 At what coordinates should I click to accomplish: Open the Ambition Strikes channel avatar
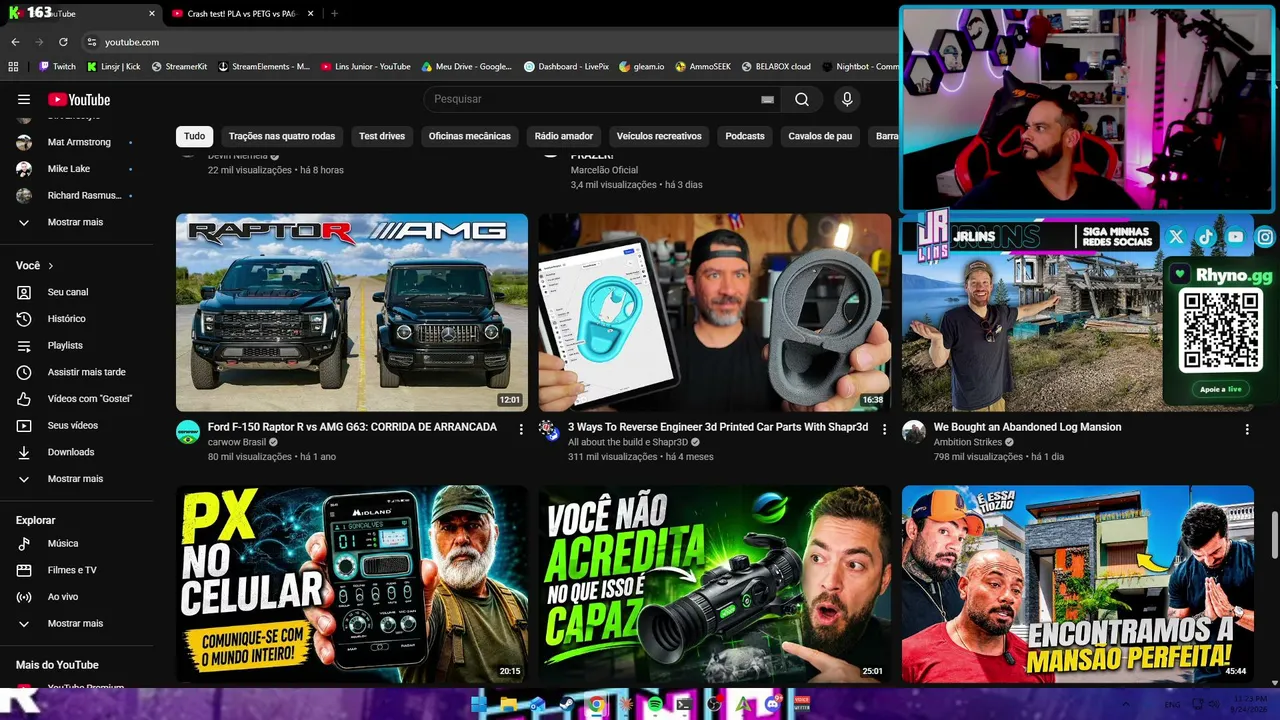914,432
